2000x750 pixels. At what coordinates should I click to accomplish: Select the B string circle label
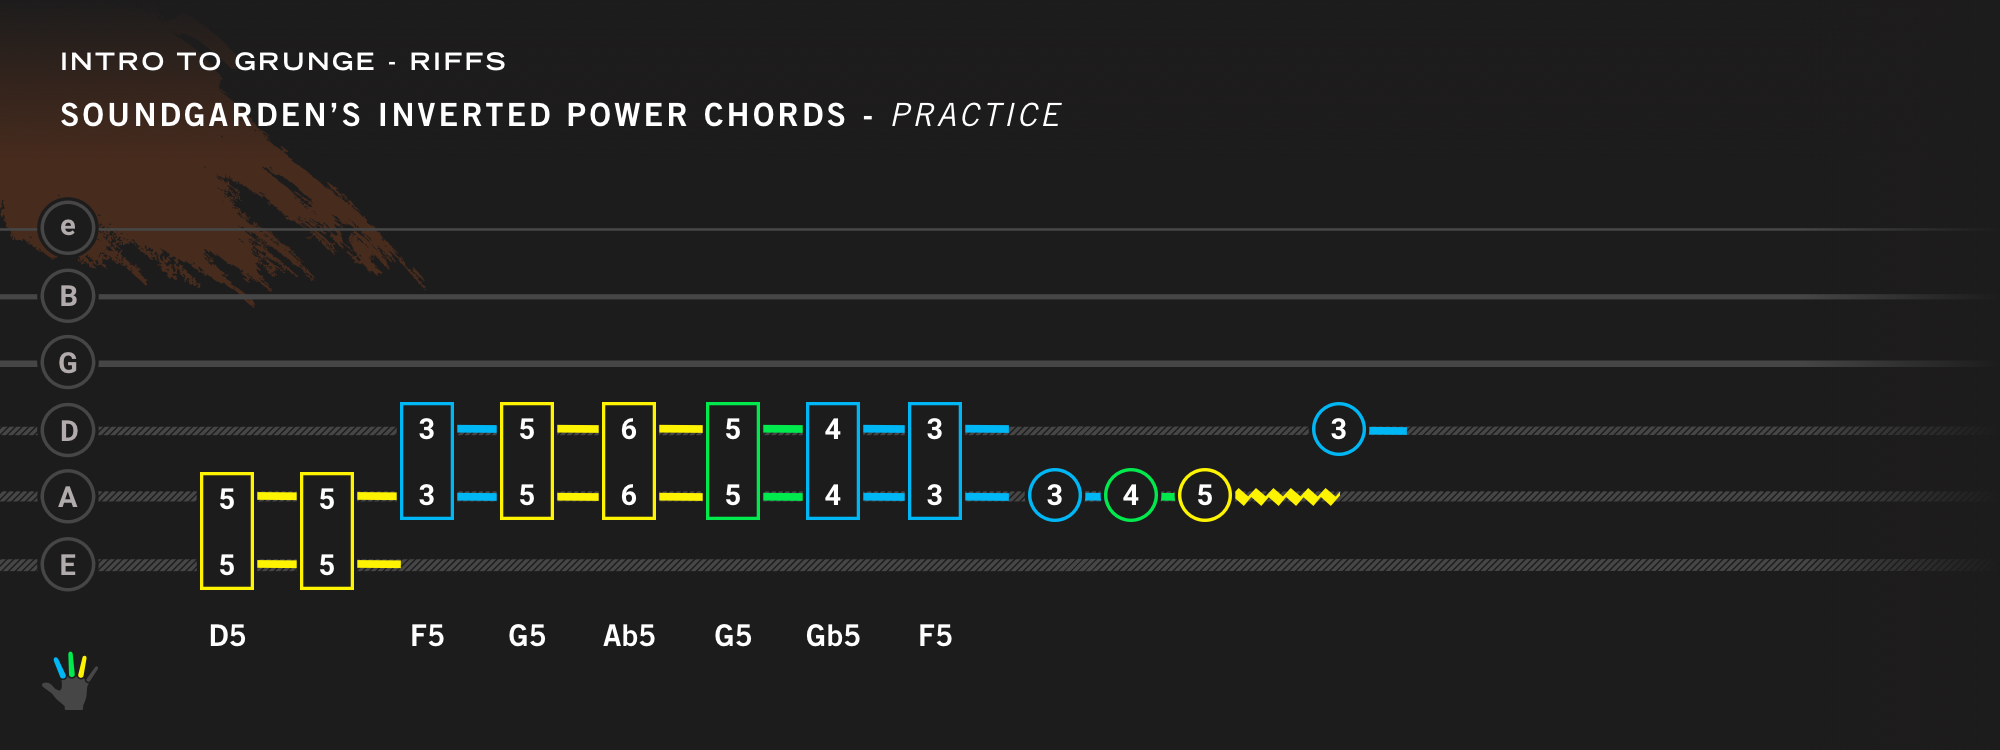[68, 296]
